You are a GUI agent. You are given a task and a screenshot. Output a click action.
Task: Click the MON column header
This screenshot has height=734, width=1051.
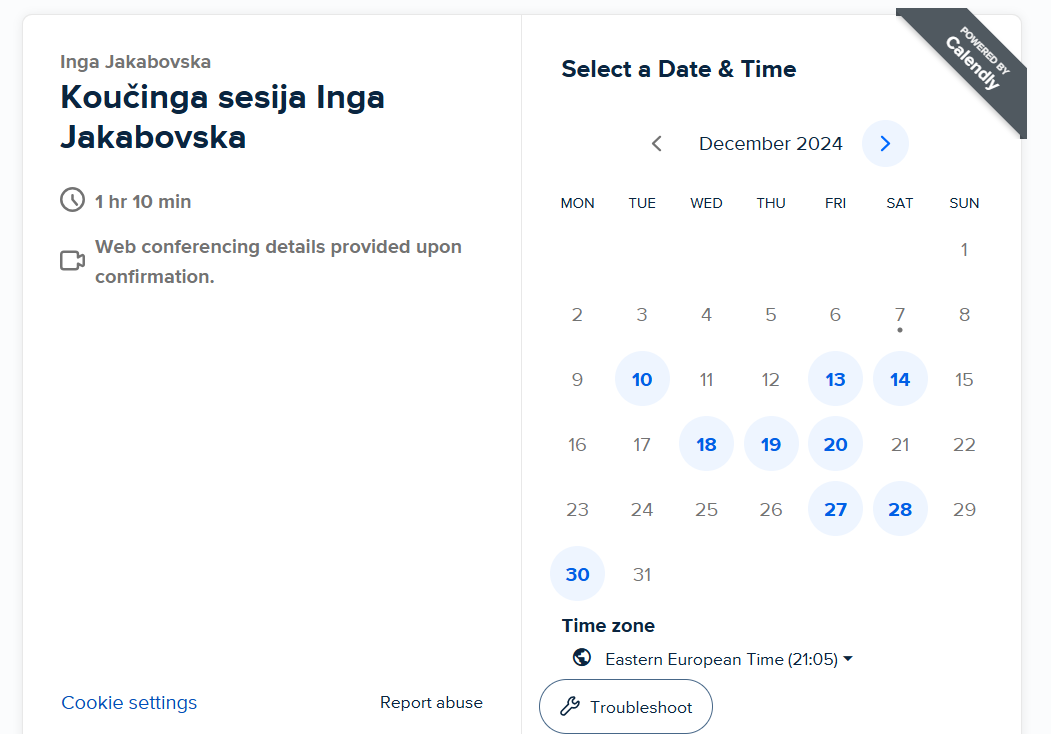point(578,203)
